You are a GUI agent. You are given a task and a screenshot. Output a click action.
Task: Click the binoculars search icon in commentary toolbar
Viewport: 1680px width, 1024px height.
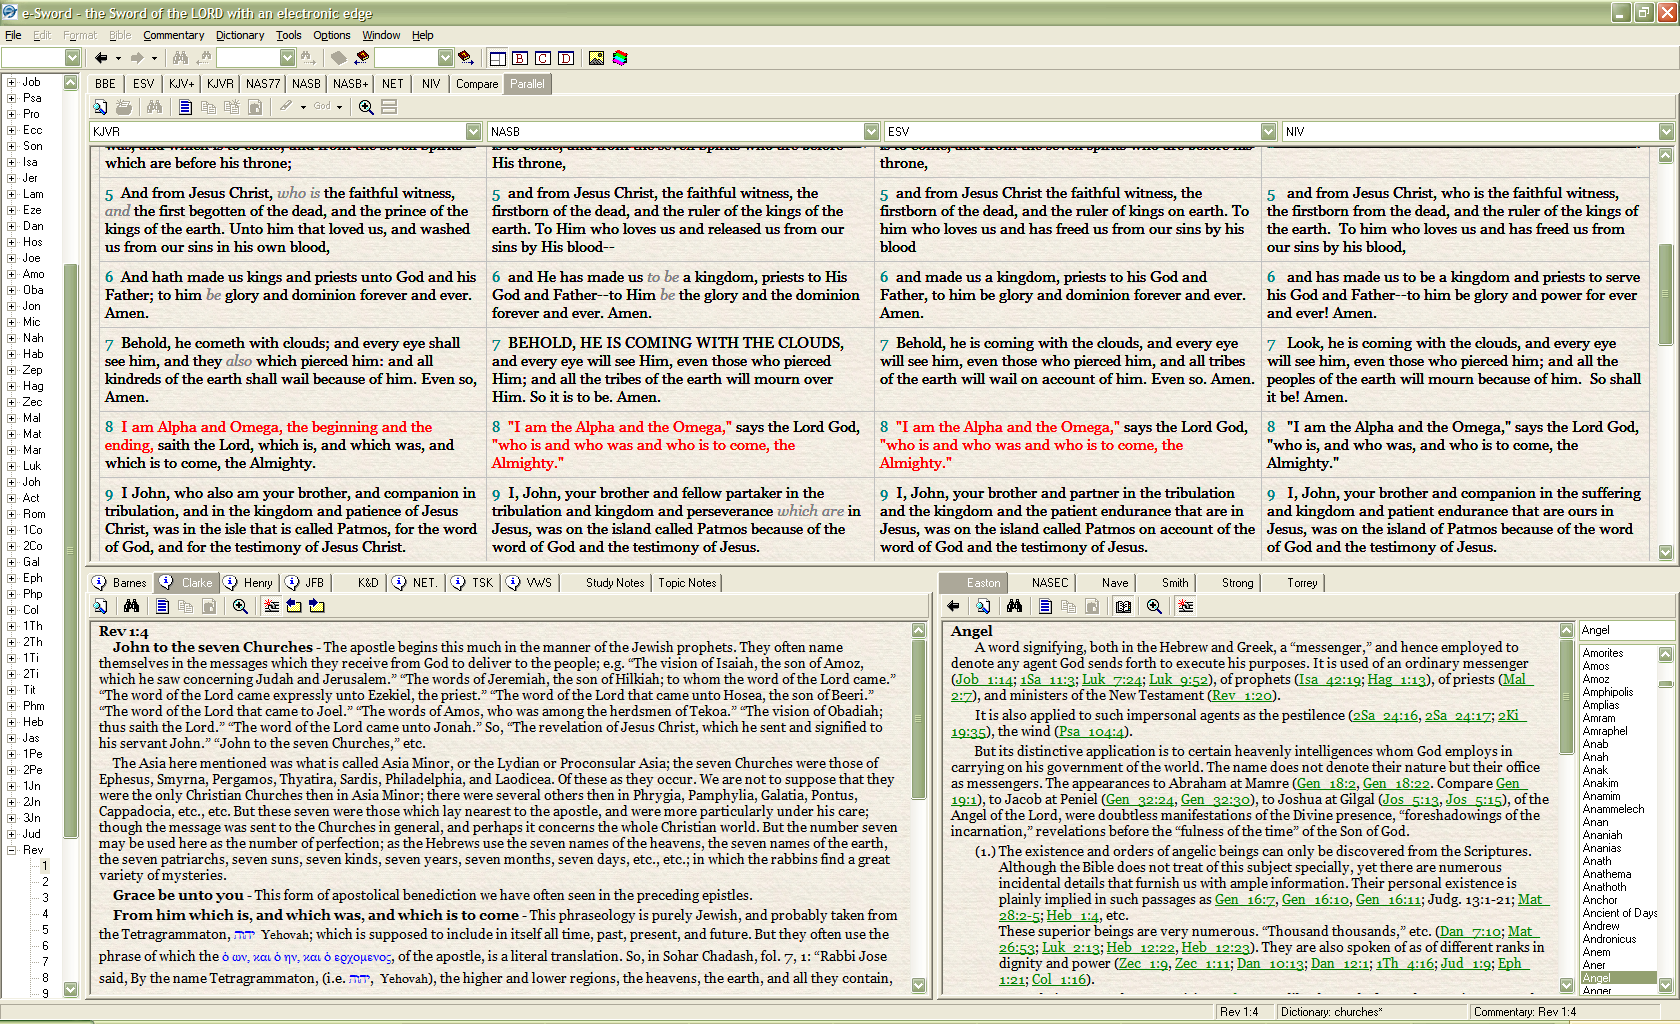tap(131, 606)
